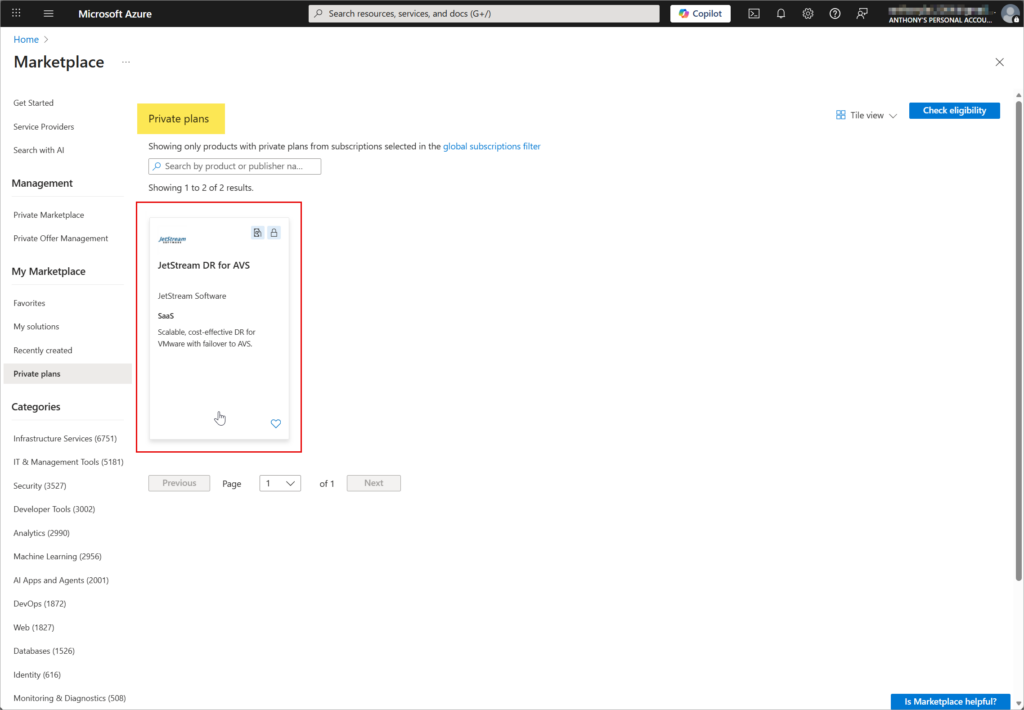Viewport: 1024px width, 710px height.
Task: Click the lock badge on JetStream card
Action: [x=274, y=233]
